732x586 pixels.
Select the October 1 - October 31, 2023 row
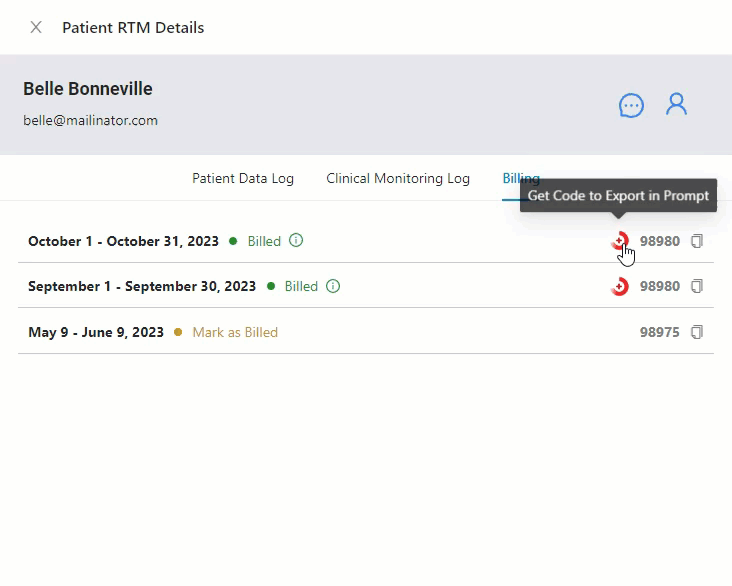123,241
